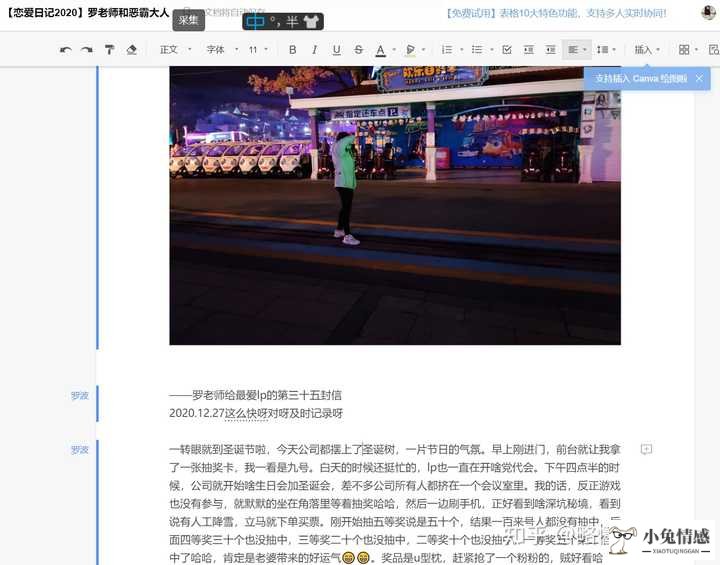720x565 pixels.
Task: Open the grid apps toolbar icon
Action: pos(684,50)
